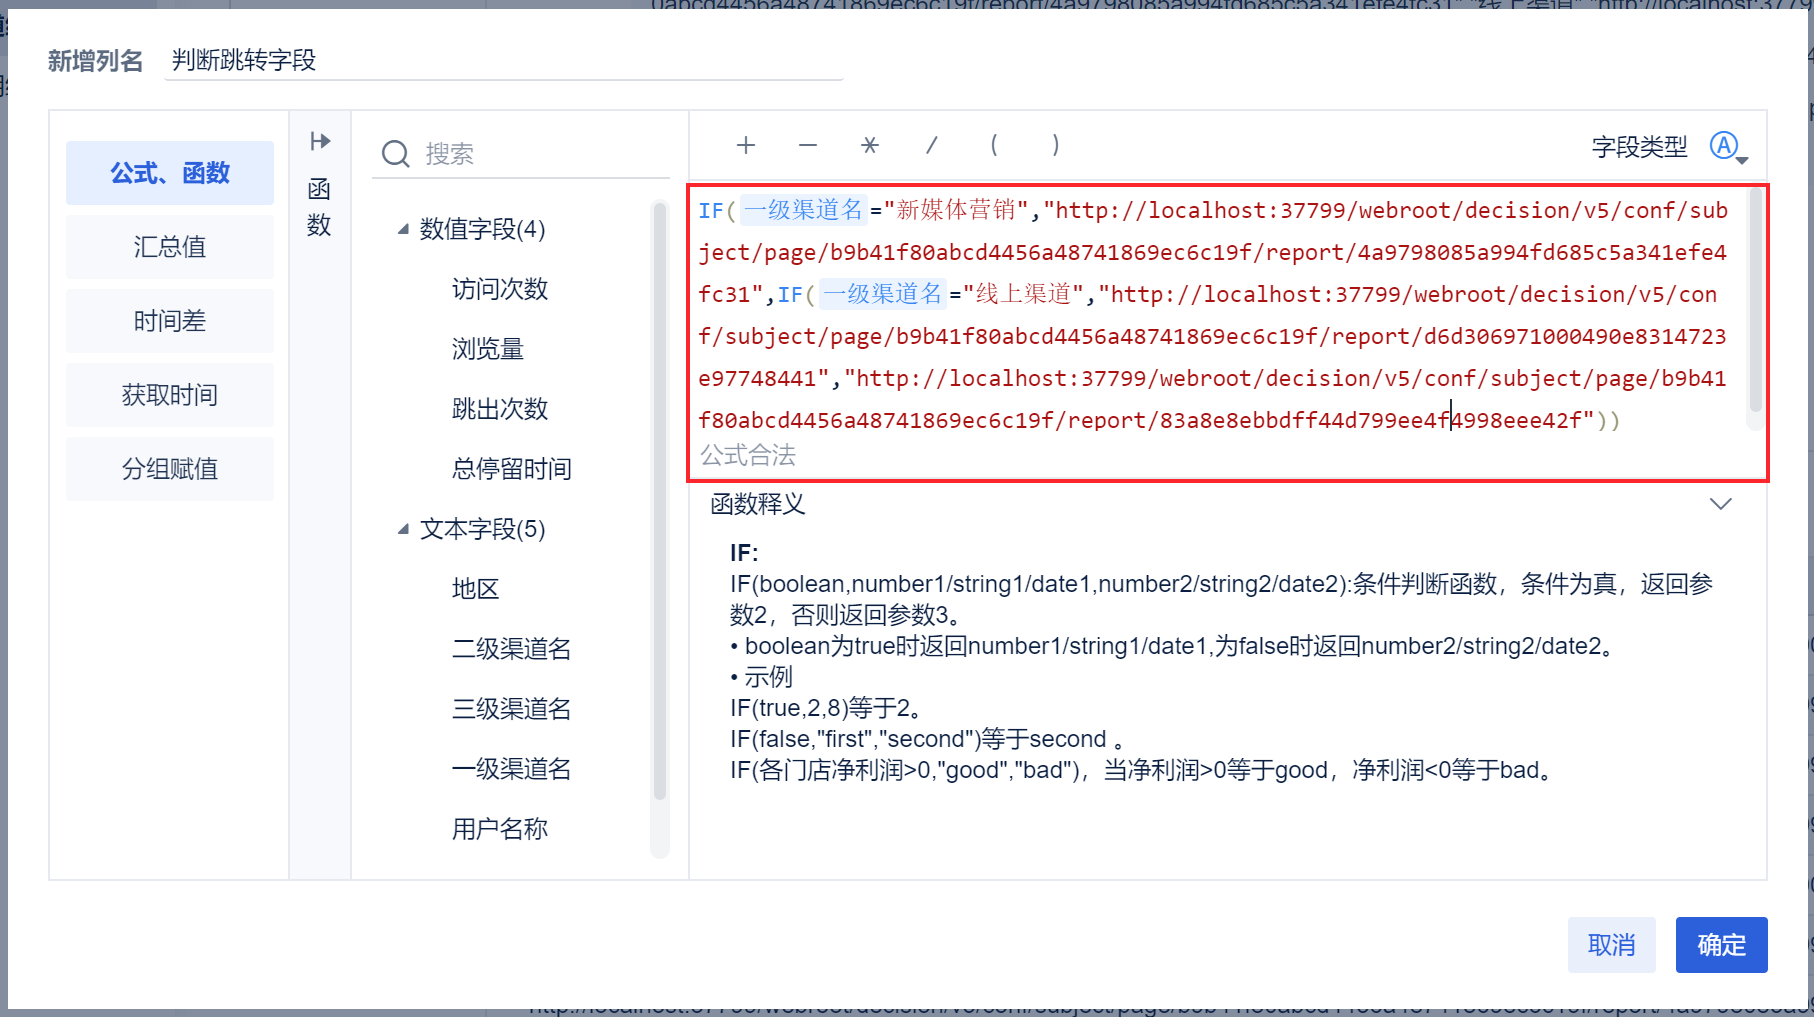Switch to the 汇总值 tab
Viewport: 1814px width, 1017px height.
[170, 247]
